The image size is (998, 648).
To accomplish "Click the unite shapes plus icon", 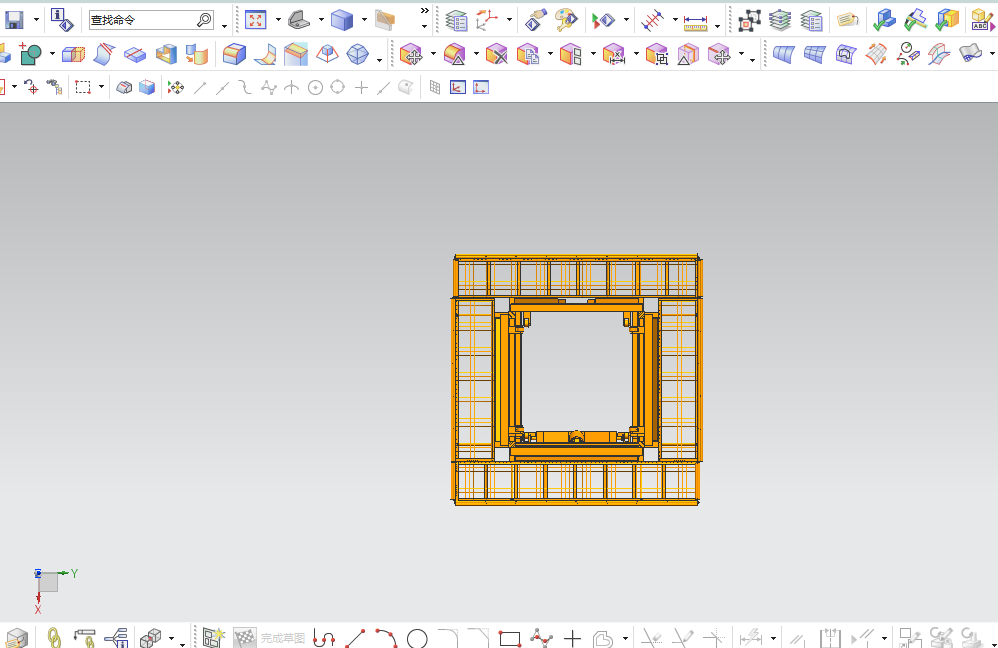I will coord(29,54).
